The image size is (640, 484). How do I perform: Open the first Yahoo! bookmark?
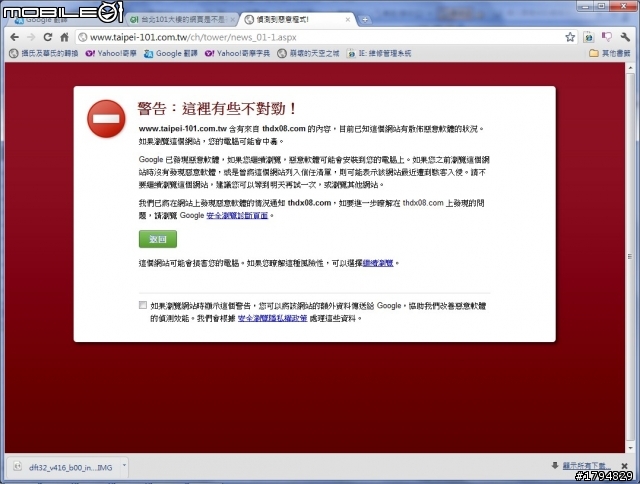pyautogui.click(x=111, y=53)
